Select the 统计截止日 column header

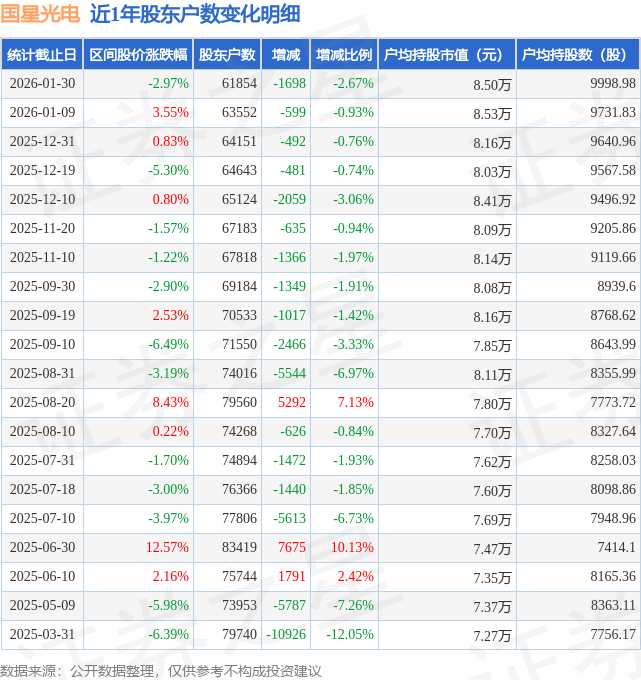coord(41,55)
